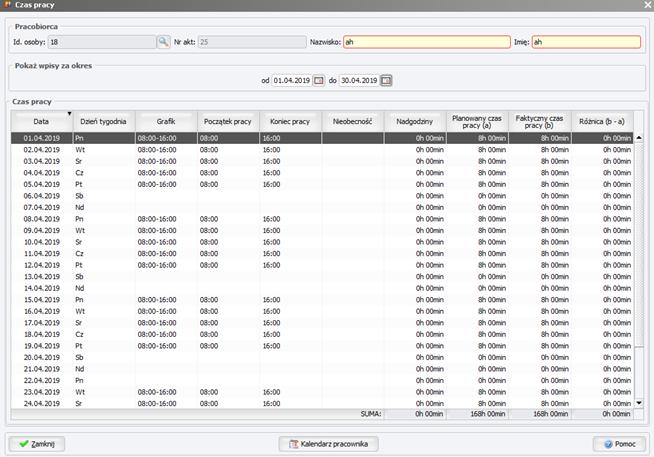Open the calendar picker for the 'do' date
Screen dimensions: 654x457
tap(386, 80)
